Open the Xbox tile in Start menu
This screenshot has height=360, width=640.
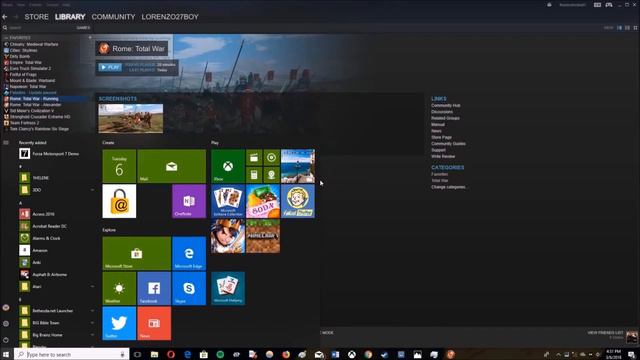(x=228, y=166)
